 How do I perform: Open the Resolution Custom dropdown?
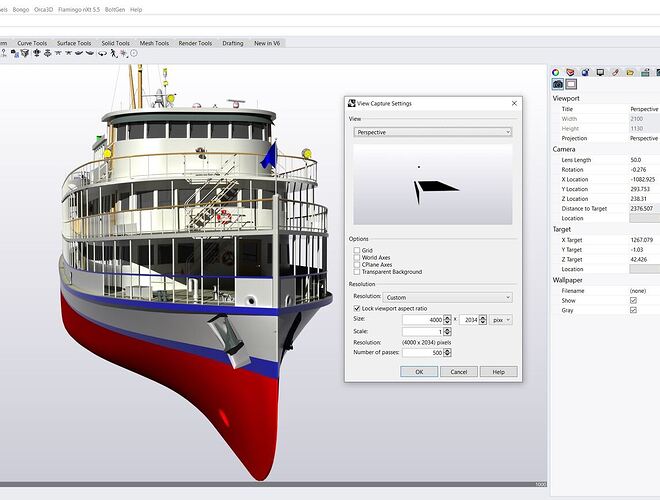(447, 297)
